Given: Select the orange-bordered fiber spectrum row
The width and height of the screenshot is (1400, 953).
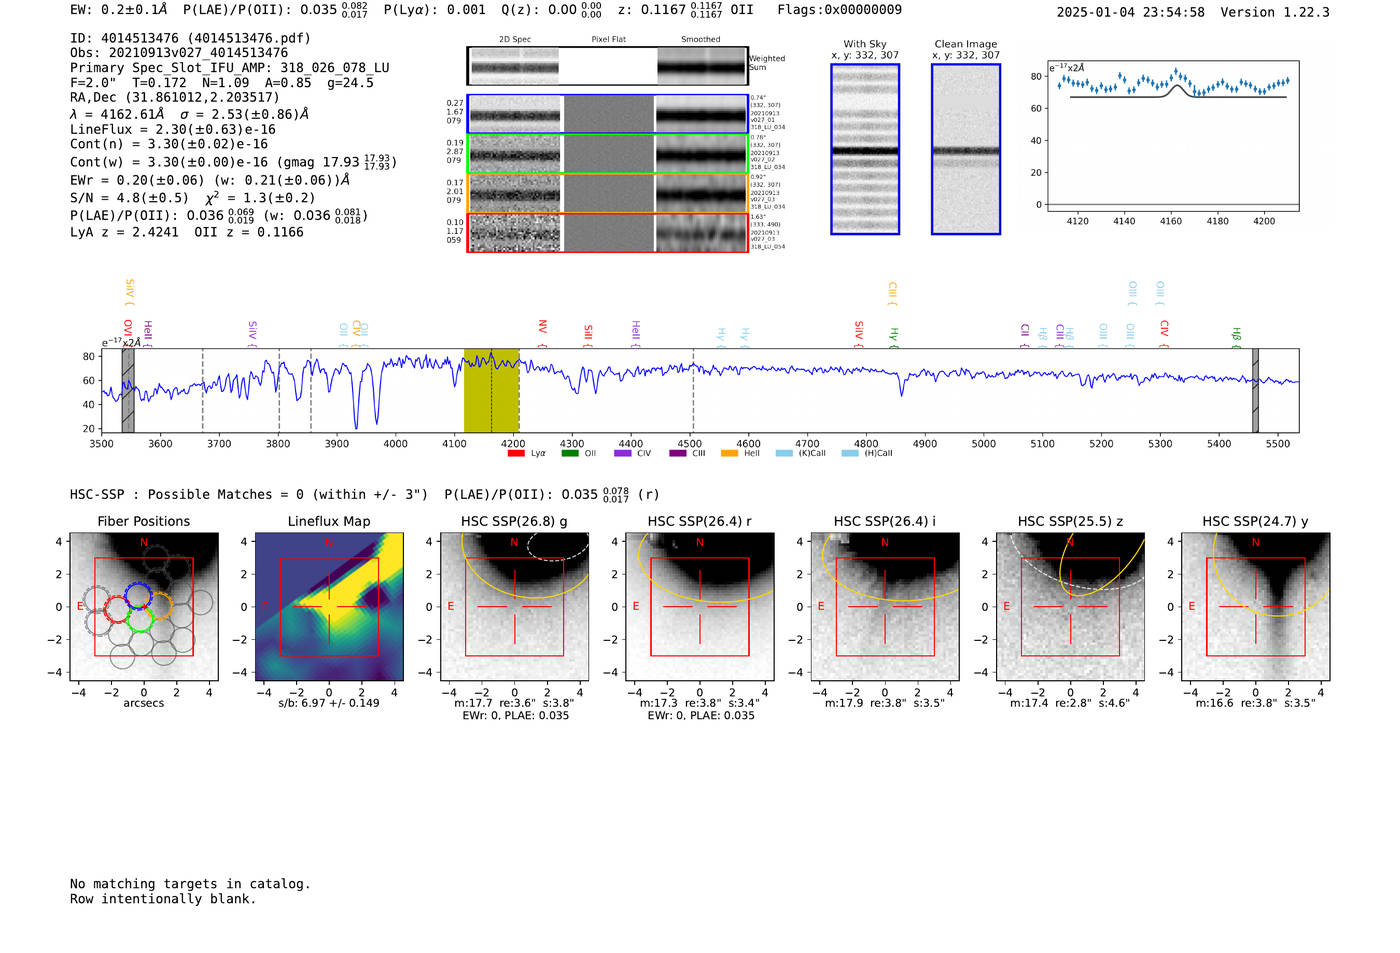Looking at the screenshot, I should 607,193.
